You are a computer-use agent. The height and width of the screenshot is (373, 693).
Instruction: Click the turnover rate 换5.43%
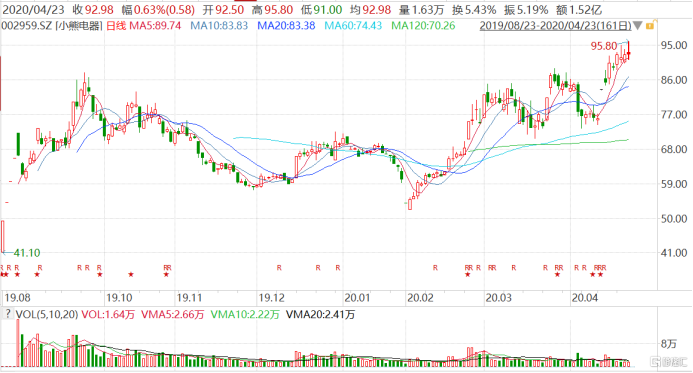tap(474, 10)
